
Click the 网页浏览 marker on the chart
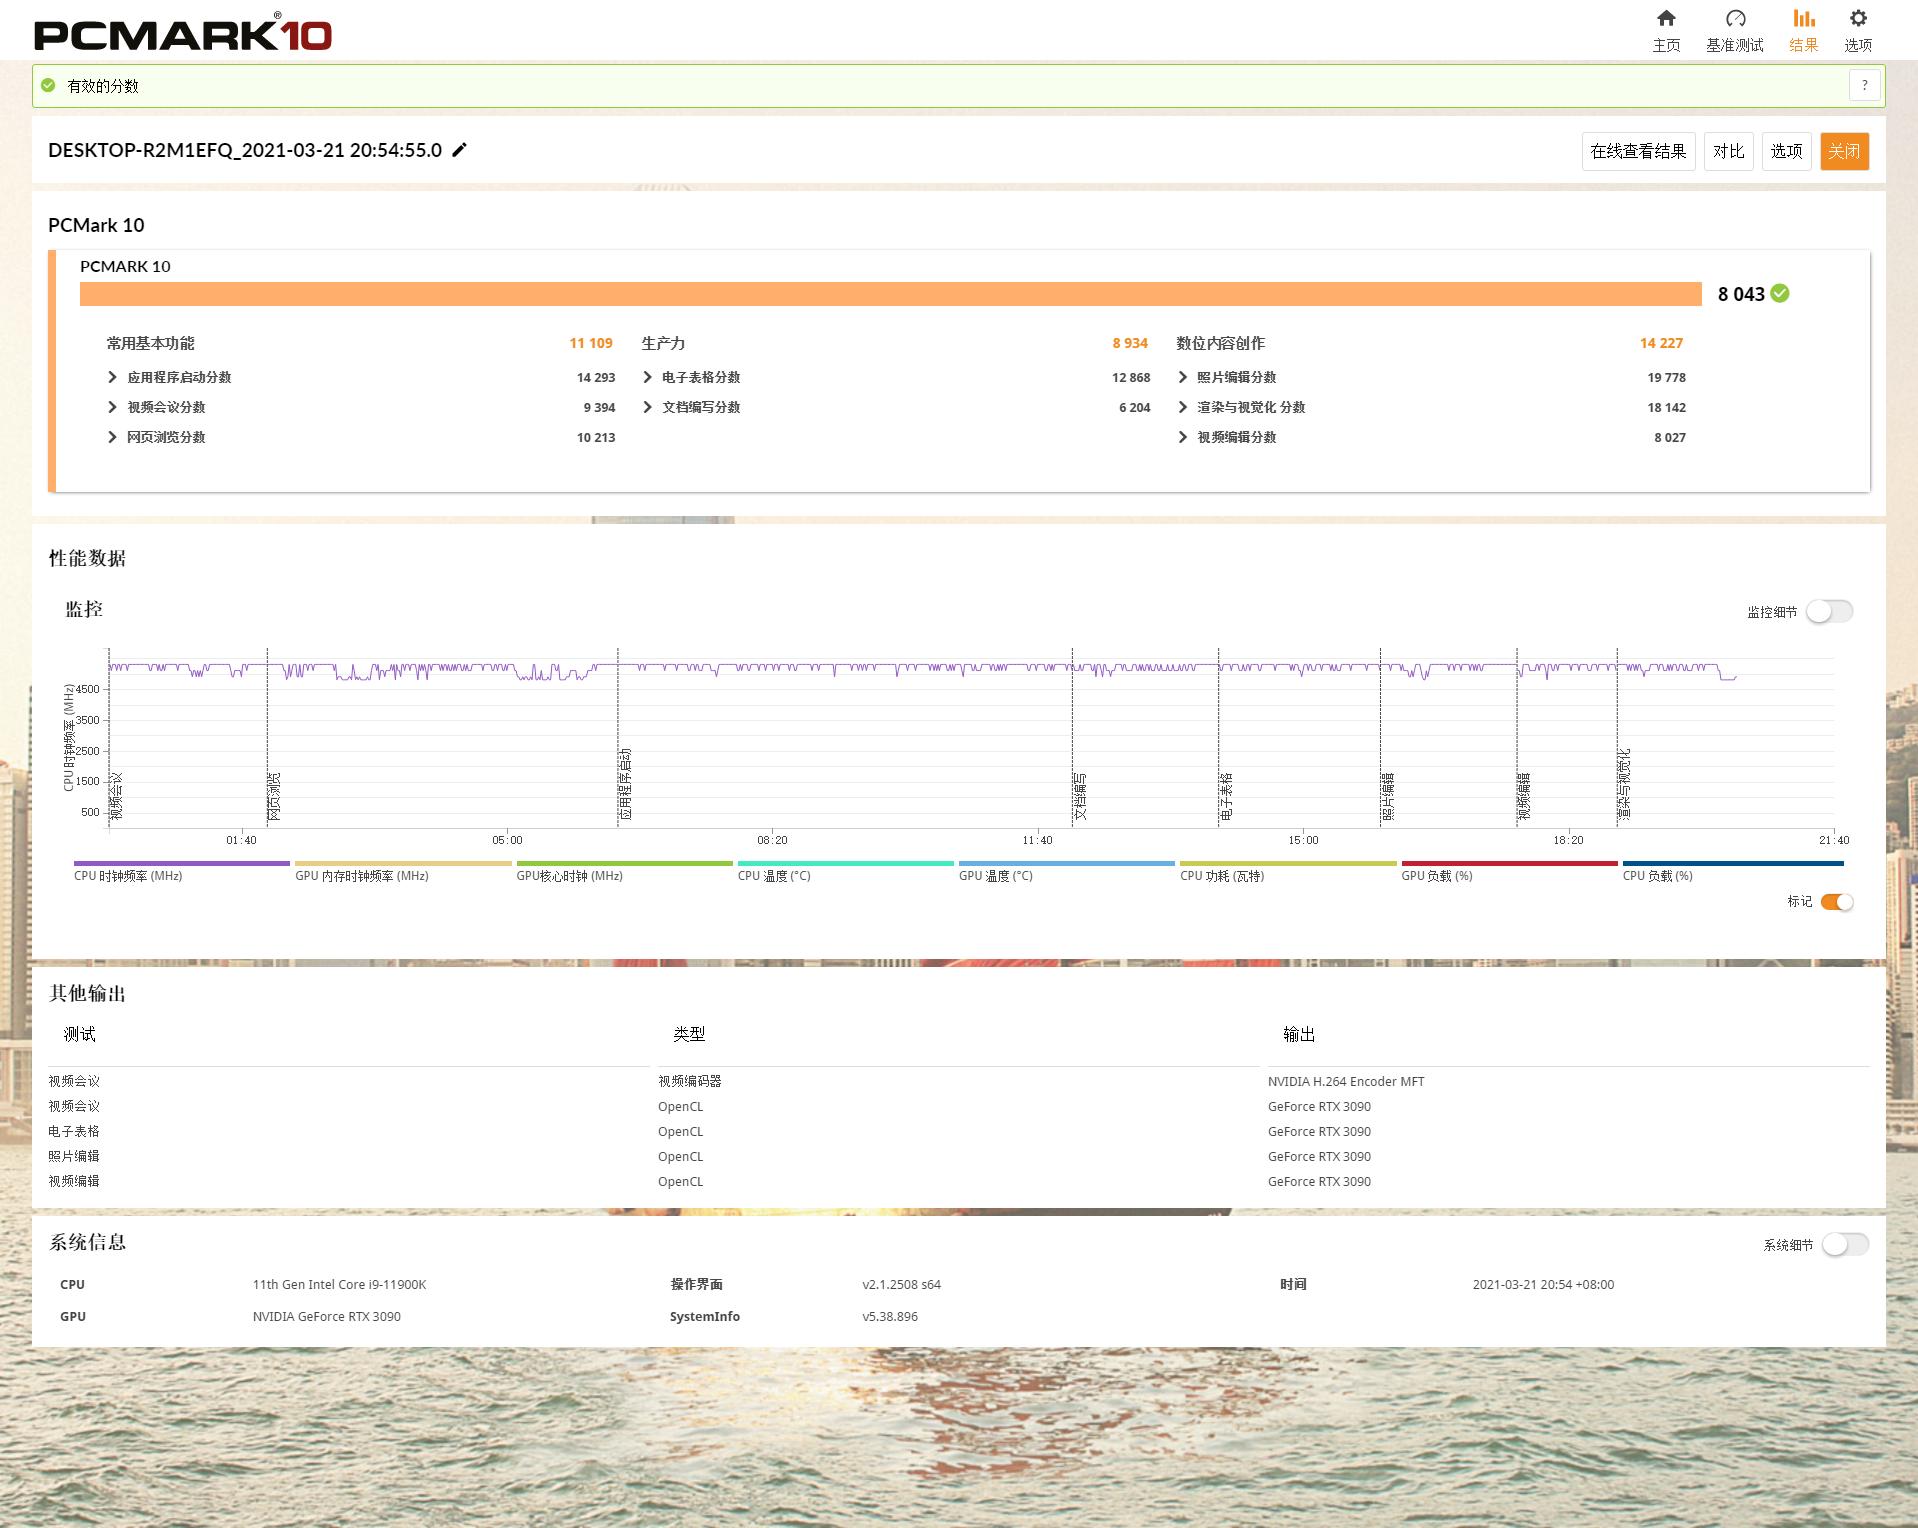point(275,796)
